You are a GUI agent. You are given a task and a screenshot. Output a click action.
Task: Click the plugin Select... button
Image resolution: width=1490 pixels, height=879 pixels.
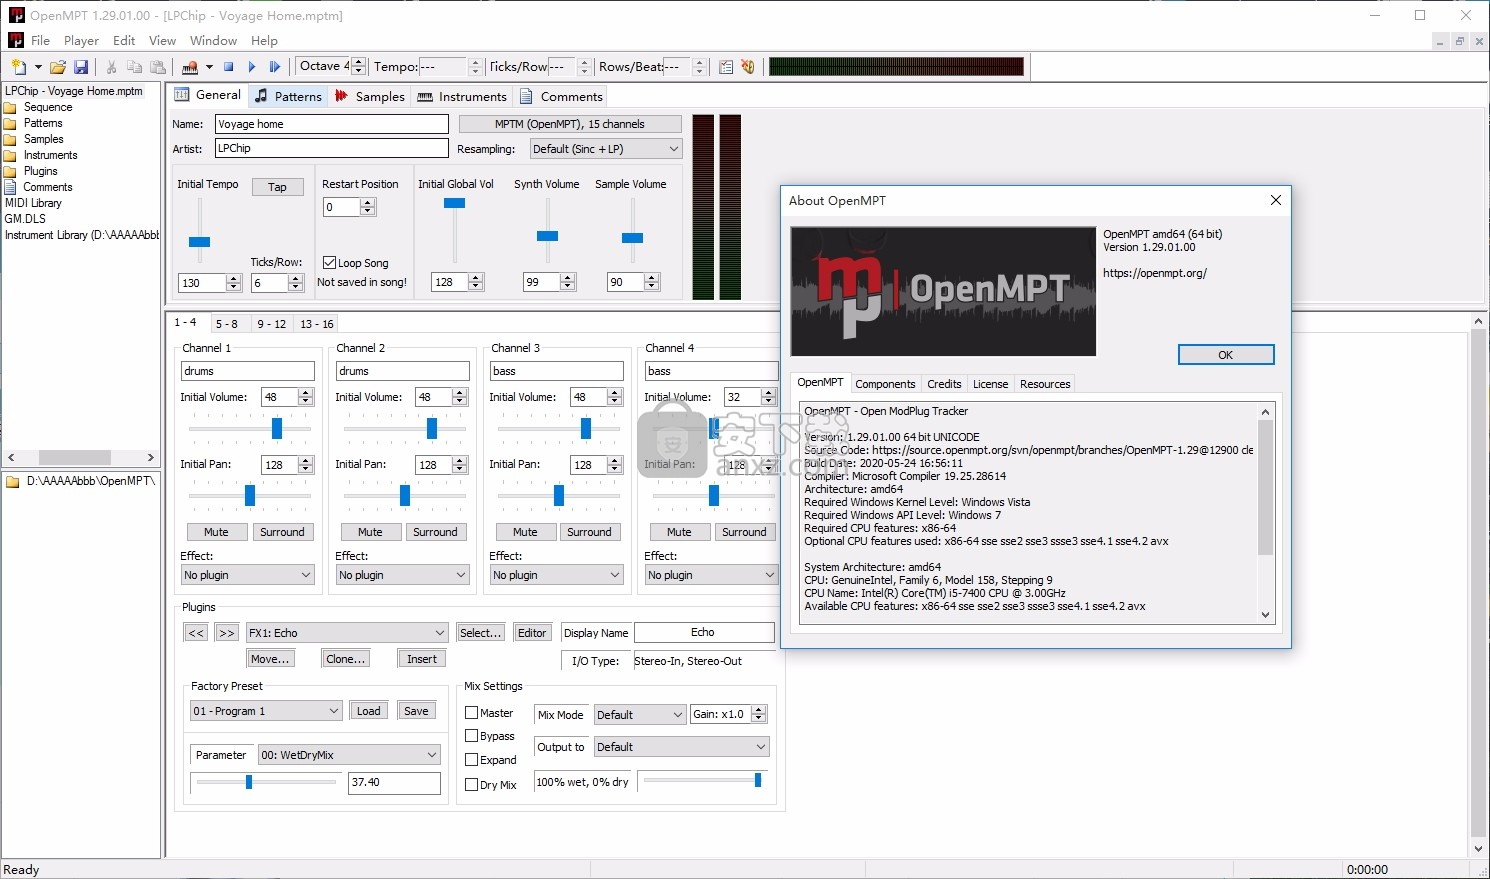pos(481,633)
